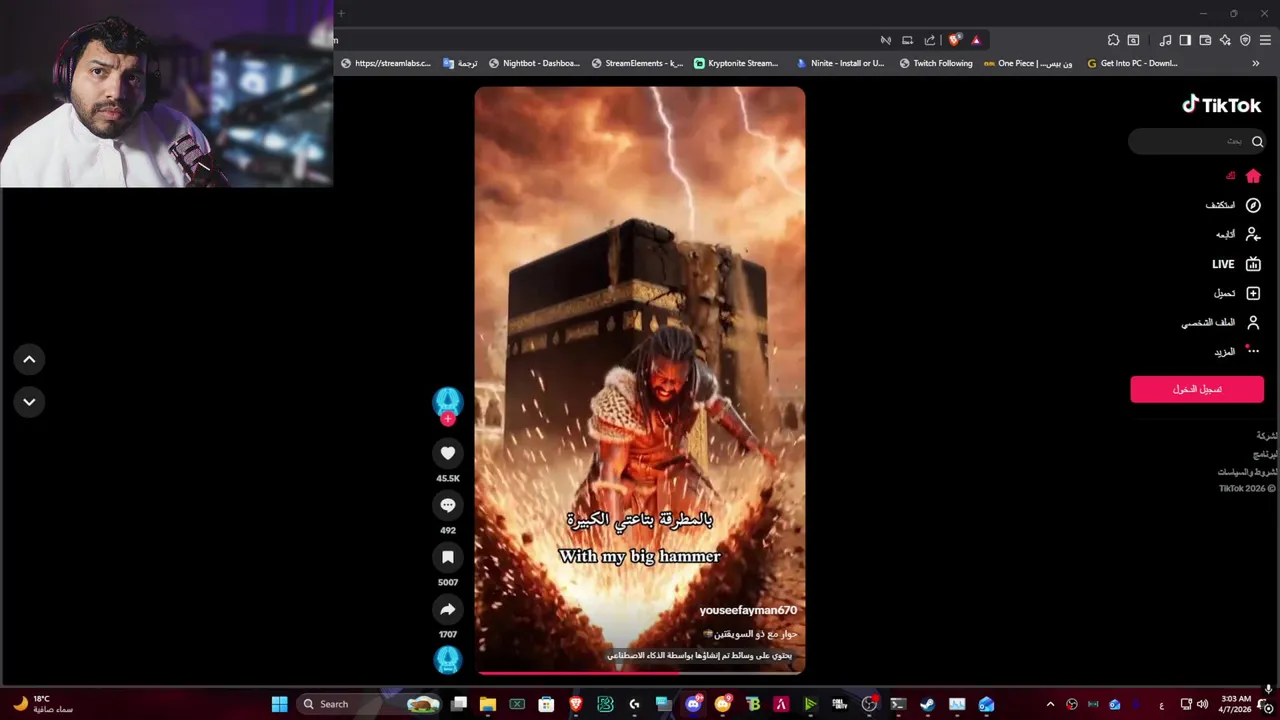Open the LIVE section

point(1237,264)
